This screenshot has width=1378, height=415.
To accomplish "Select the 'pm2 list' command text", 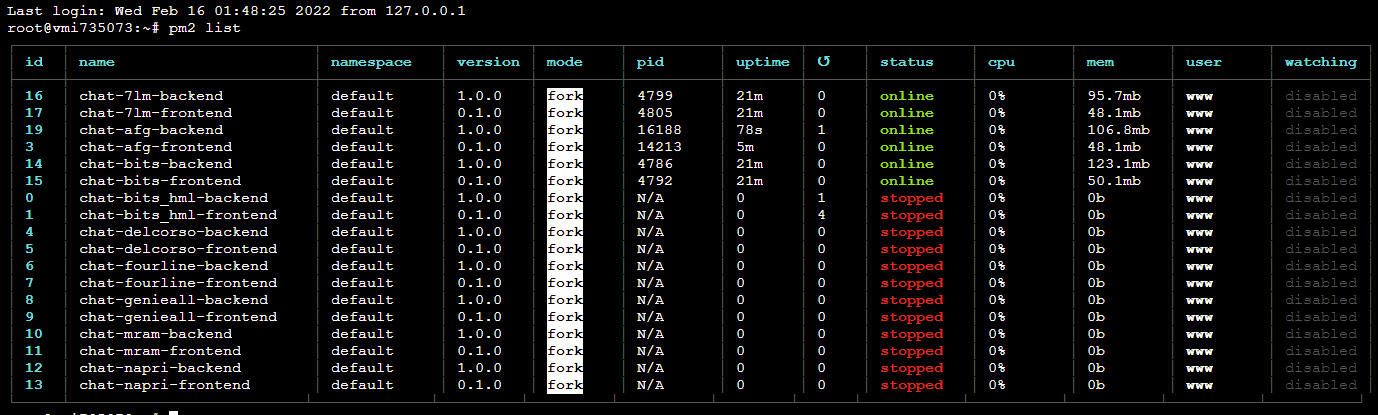I will (204, 28).
